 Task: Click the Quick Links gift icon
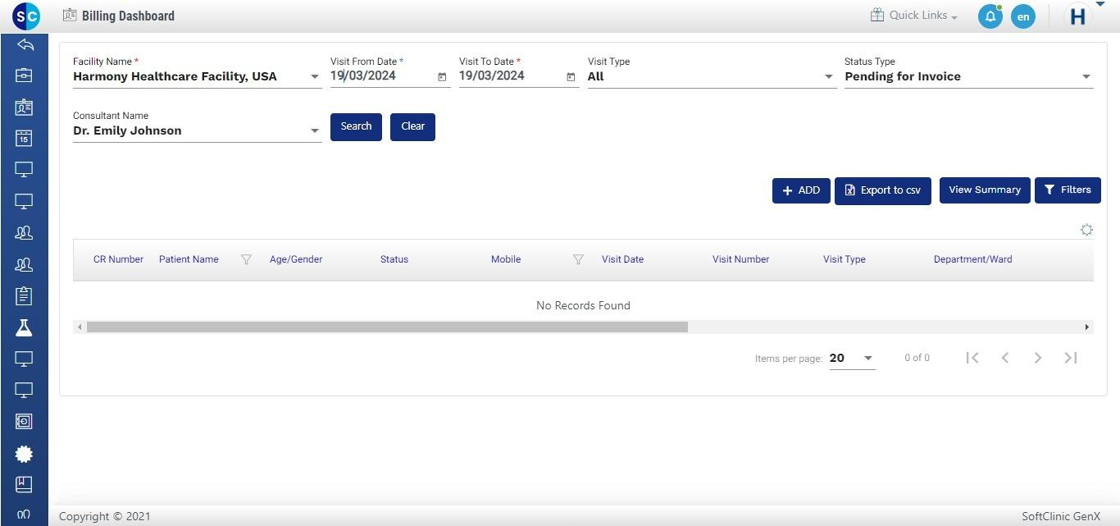point(877,15)
